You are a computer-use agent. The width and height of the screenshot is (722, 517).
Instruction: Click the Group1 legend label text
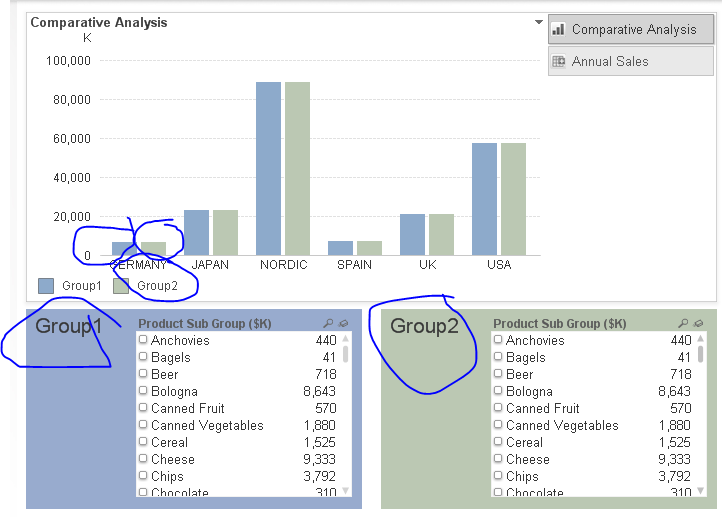pyautogui.click(x=82, y=286)
